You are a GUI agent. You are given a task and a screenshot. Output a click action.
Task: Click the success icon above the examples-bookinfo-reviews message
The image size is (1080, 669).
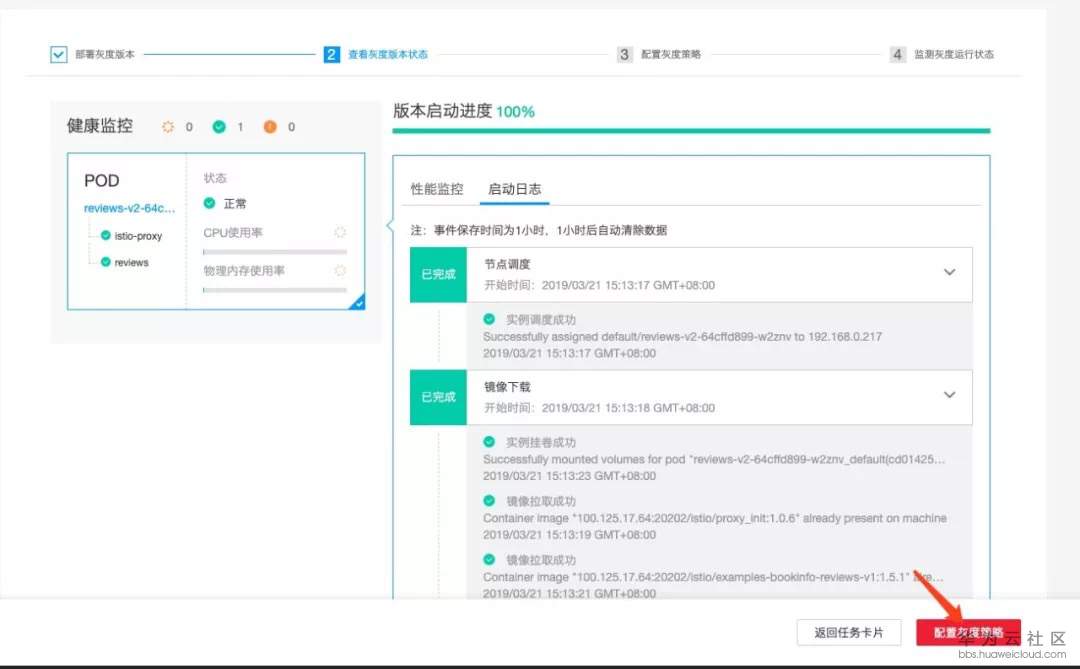click(489, 559)
